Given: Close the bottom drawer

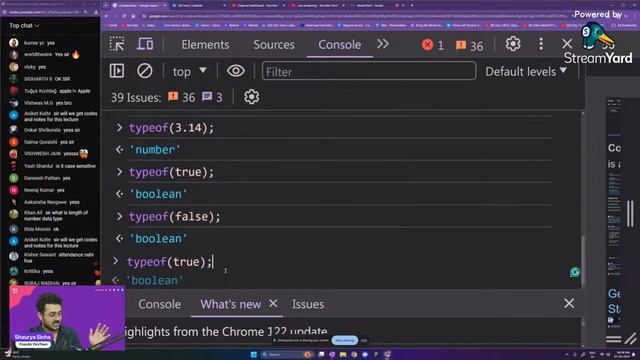Looking at the screenshot, I should click(569, 303).
